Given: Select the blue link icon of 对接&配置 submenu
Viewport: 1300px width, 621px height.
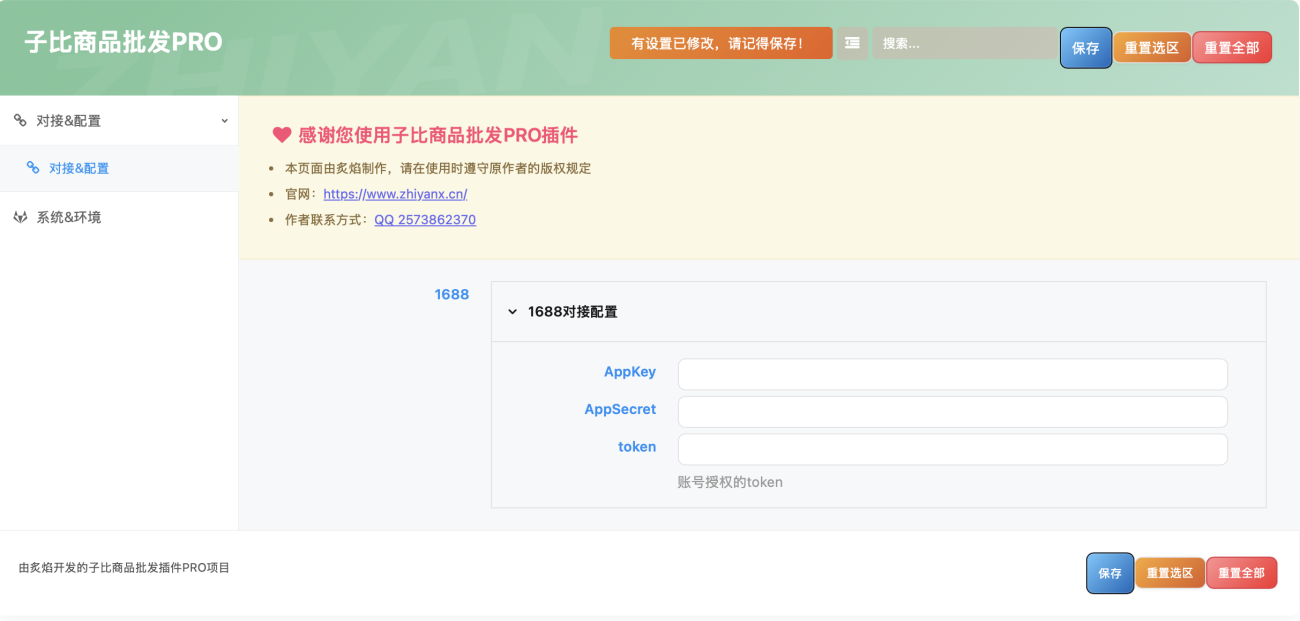Looking at the screenshot, I should pos(33,168).
